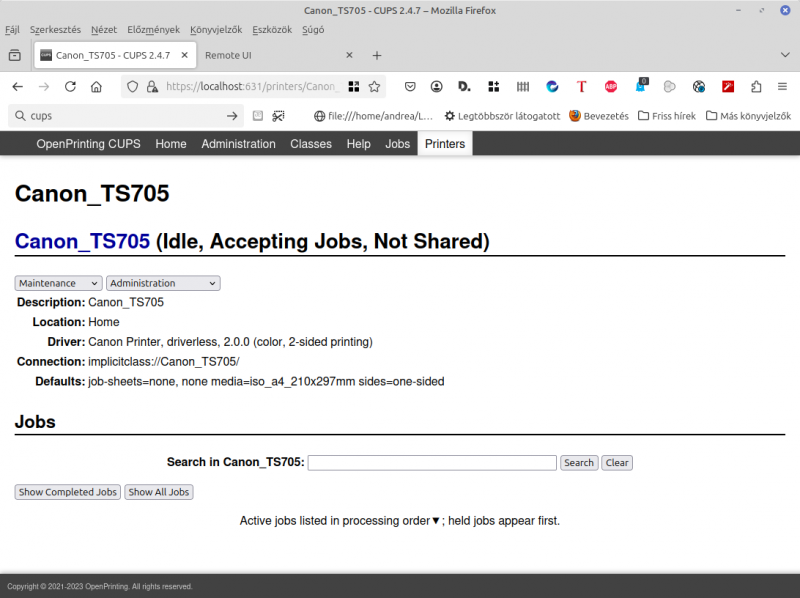
Task: Click the grey chat bubble extension icon
Action: pos(669,87)
